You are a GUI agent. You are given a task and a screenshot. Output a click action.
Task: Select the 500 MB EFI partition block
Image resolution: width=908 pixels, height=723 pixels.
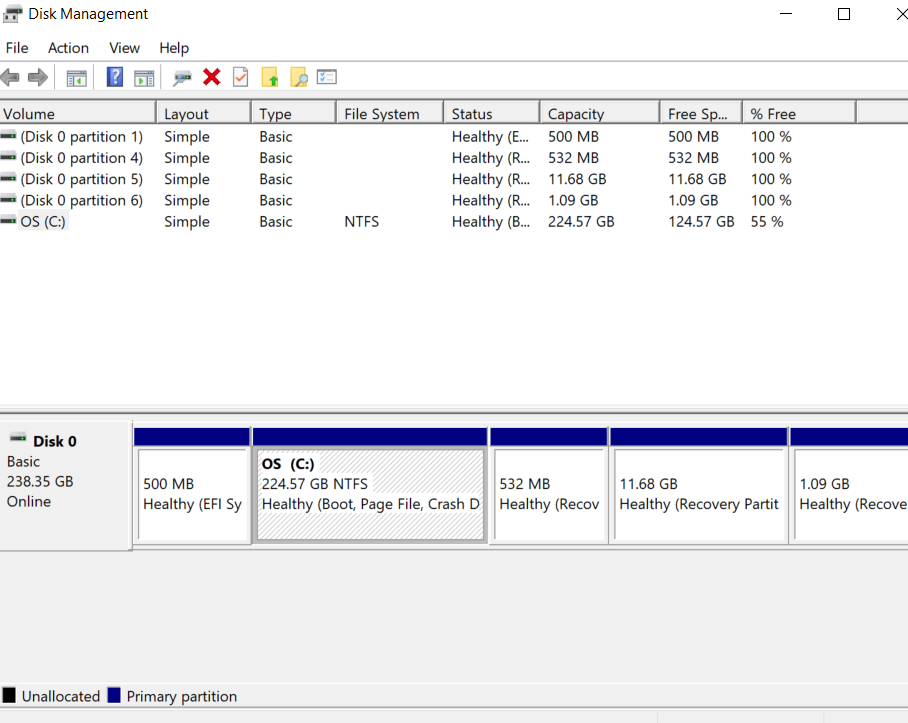pyautogui.click(x=192, y=494)
